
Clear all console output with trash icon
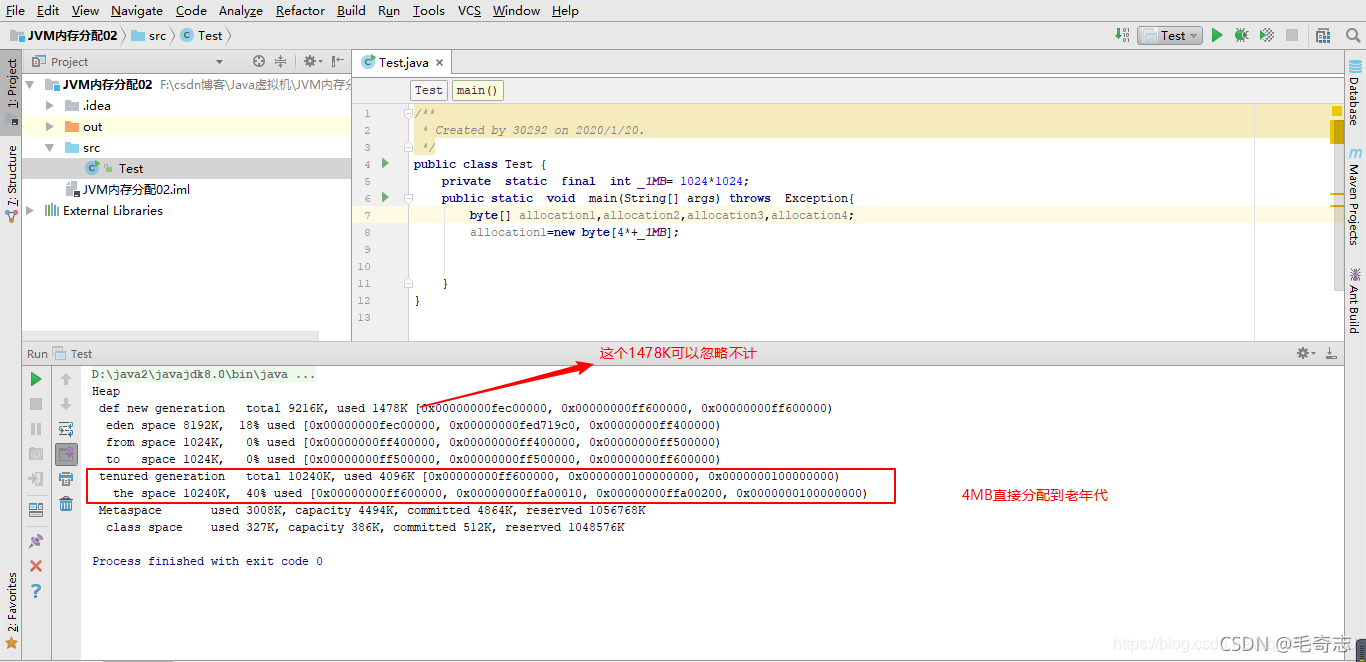tap(66, 504)
